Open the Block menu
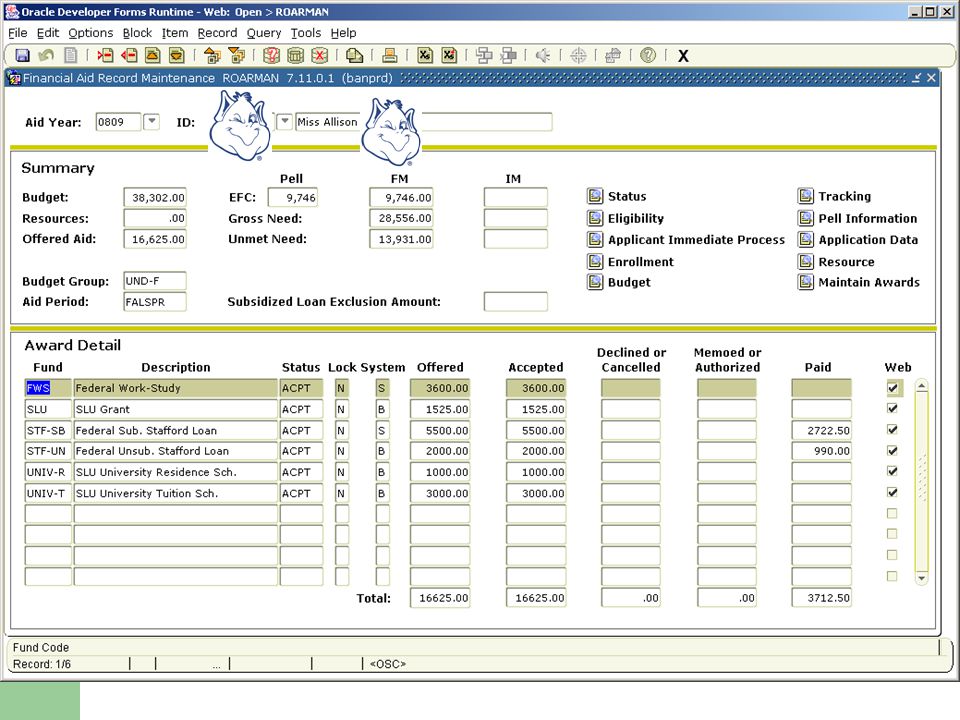Viewport: 960px width, 720px height. tap(137, 33)
